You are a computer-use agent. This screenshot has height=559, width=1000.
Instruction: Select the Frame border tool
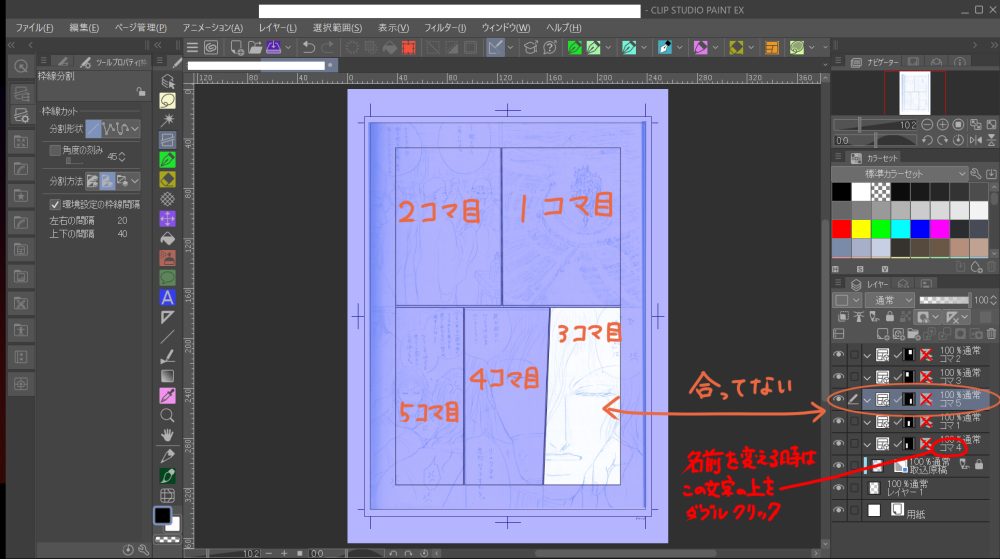tap(167, 140)
